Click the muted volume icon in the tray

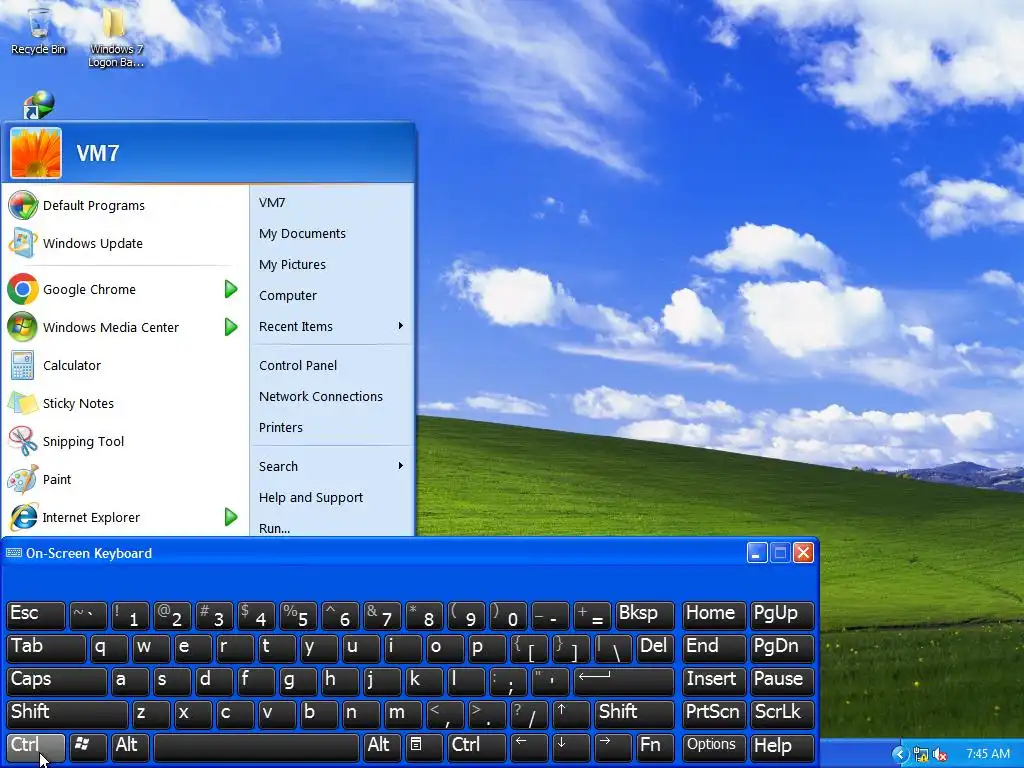(x=940, y=754)
